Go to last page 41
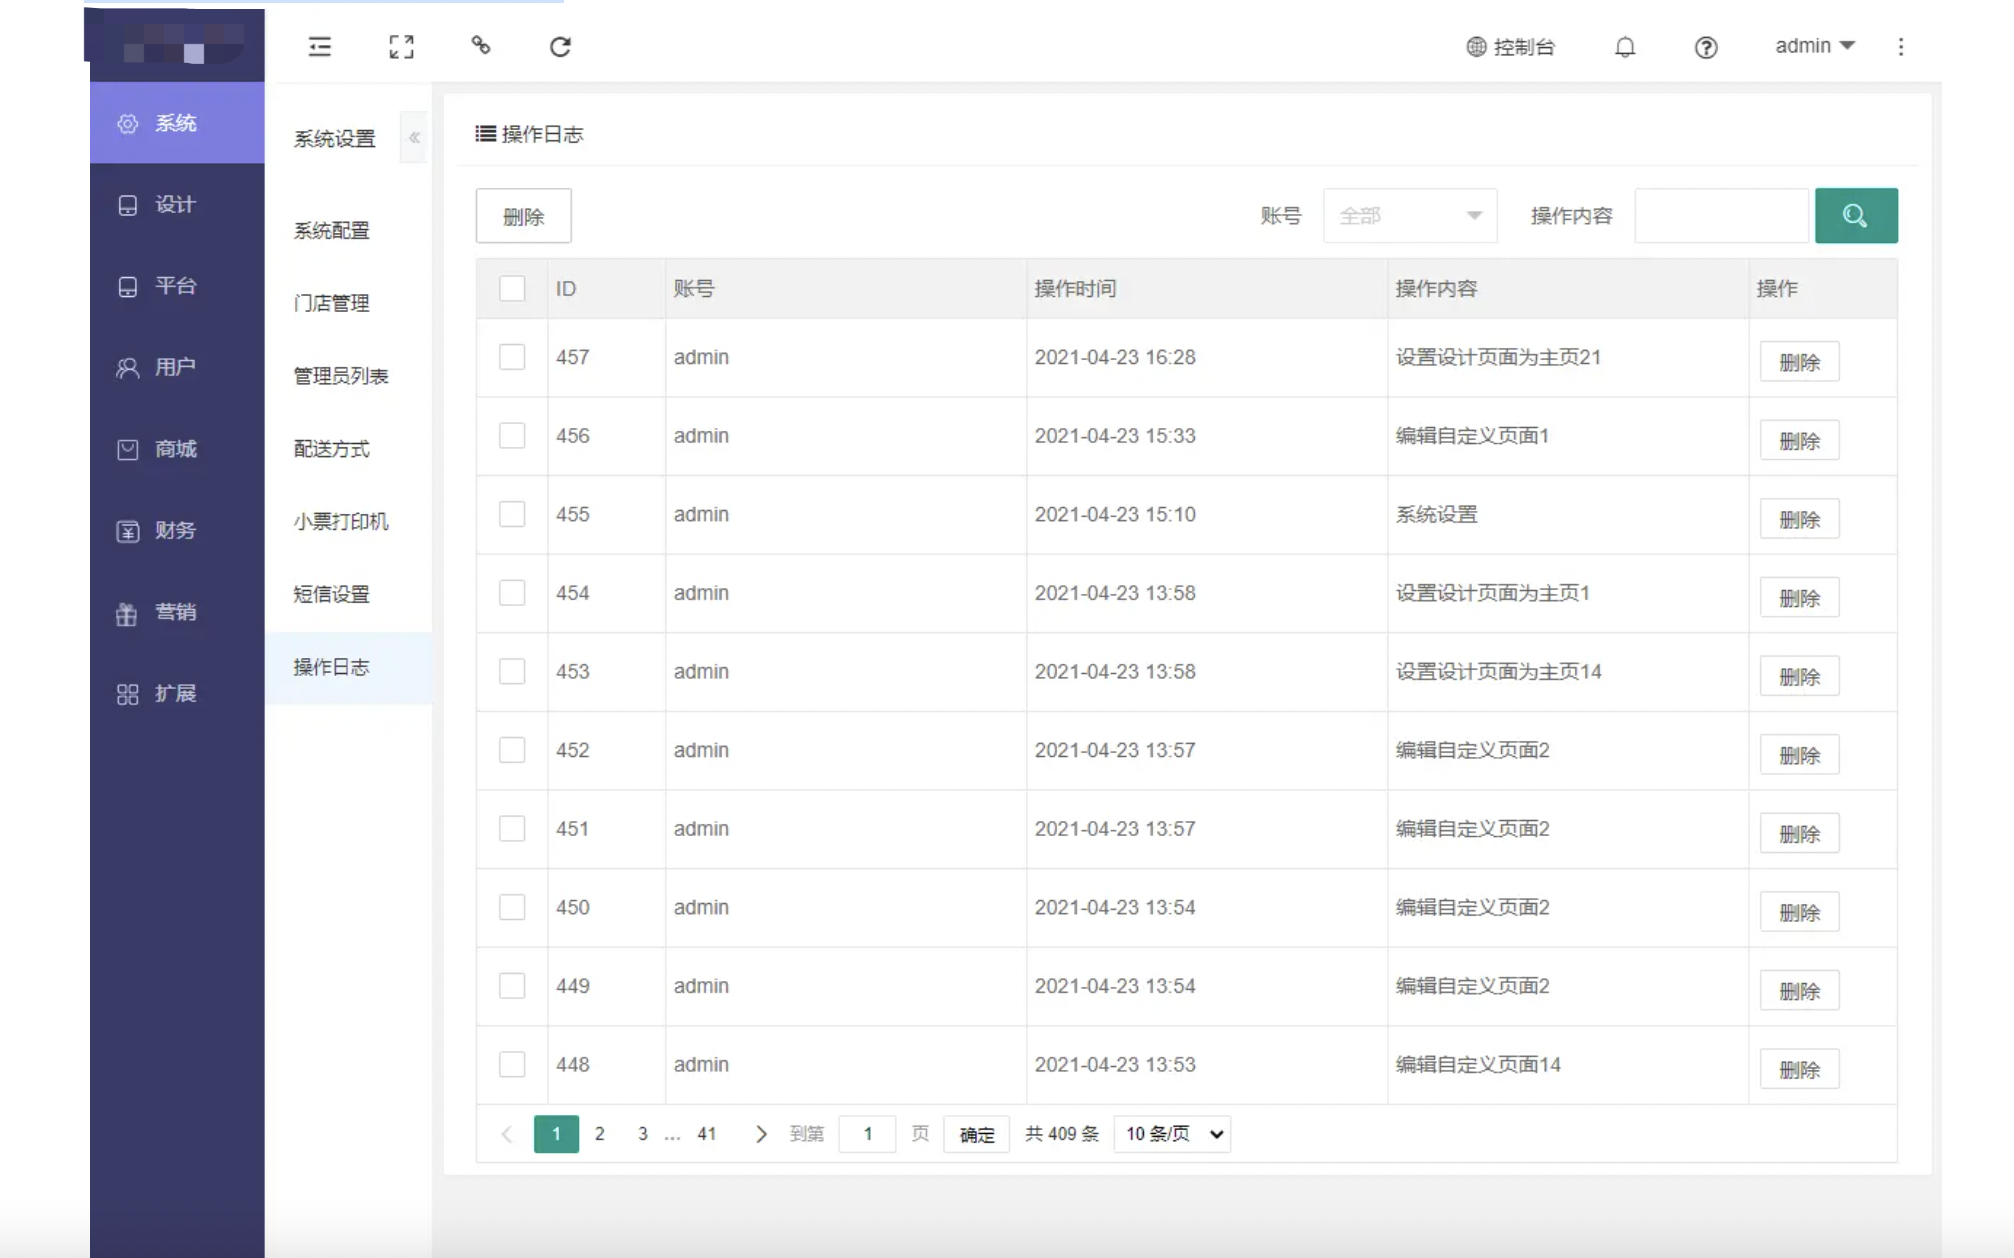Viewport: 2014px width, 1258px height. 707,1134
